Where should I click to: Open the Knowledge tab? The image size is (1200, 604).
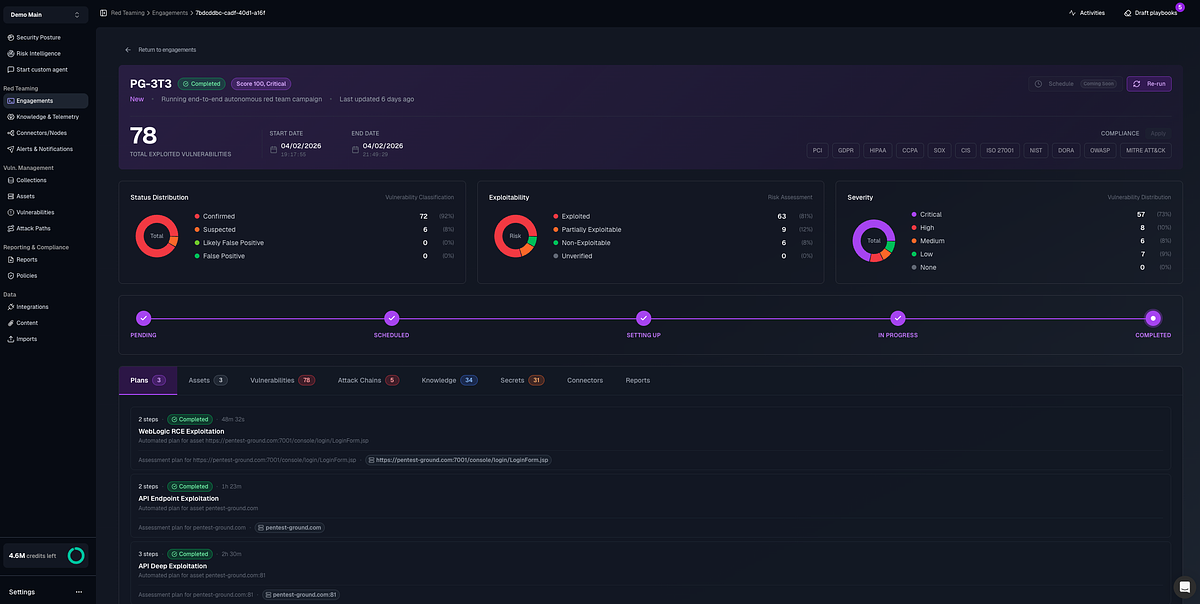pos(449,380)
